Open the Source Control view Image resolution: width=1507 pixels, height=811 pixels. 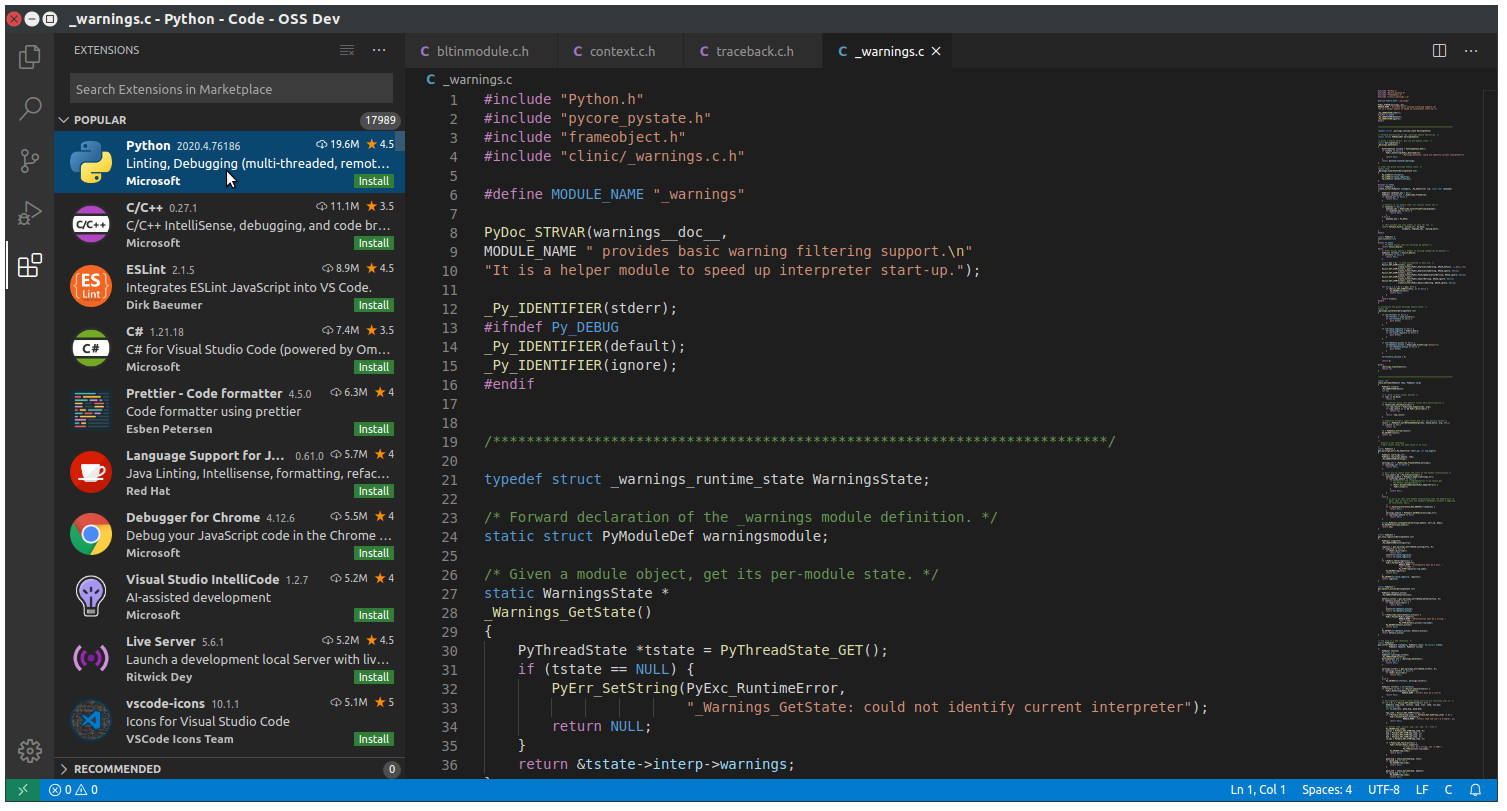[30, 161]
